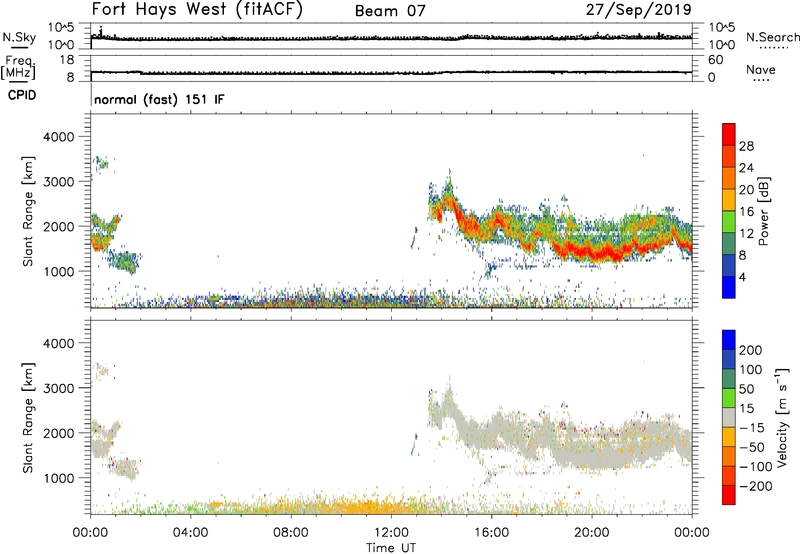Image resolution: width=800 pixels, height=554 pixels.
Task: Click the '16:00' time axis label
Action: [x=491, y=533]
